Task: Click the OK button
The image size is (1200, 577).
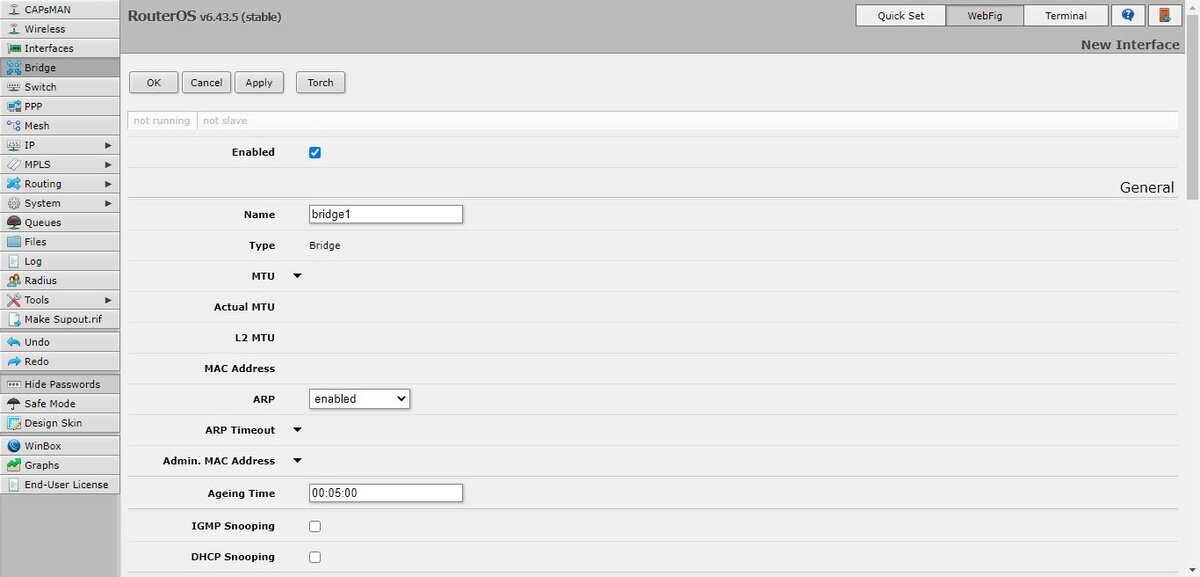Action: tap(154, 83)
